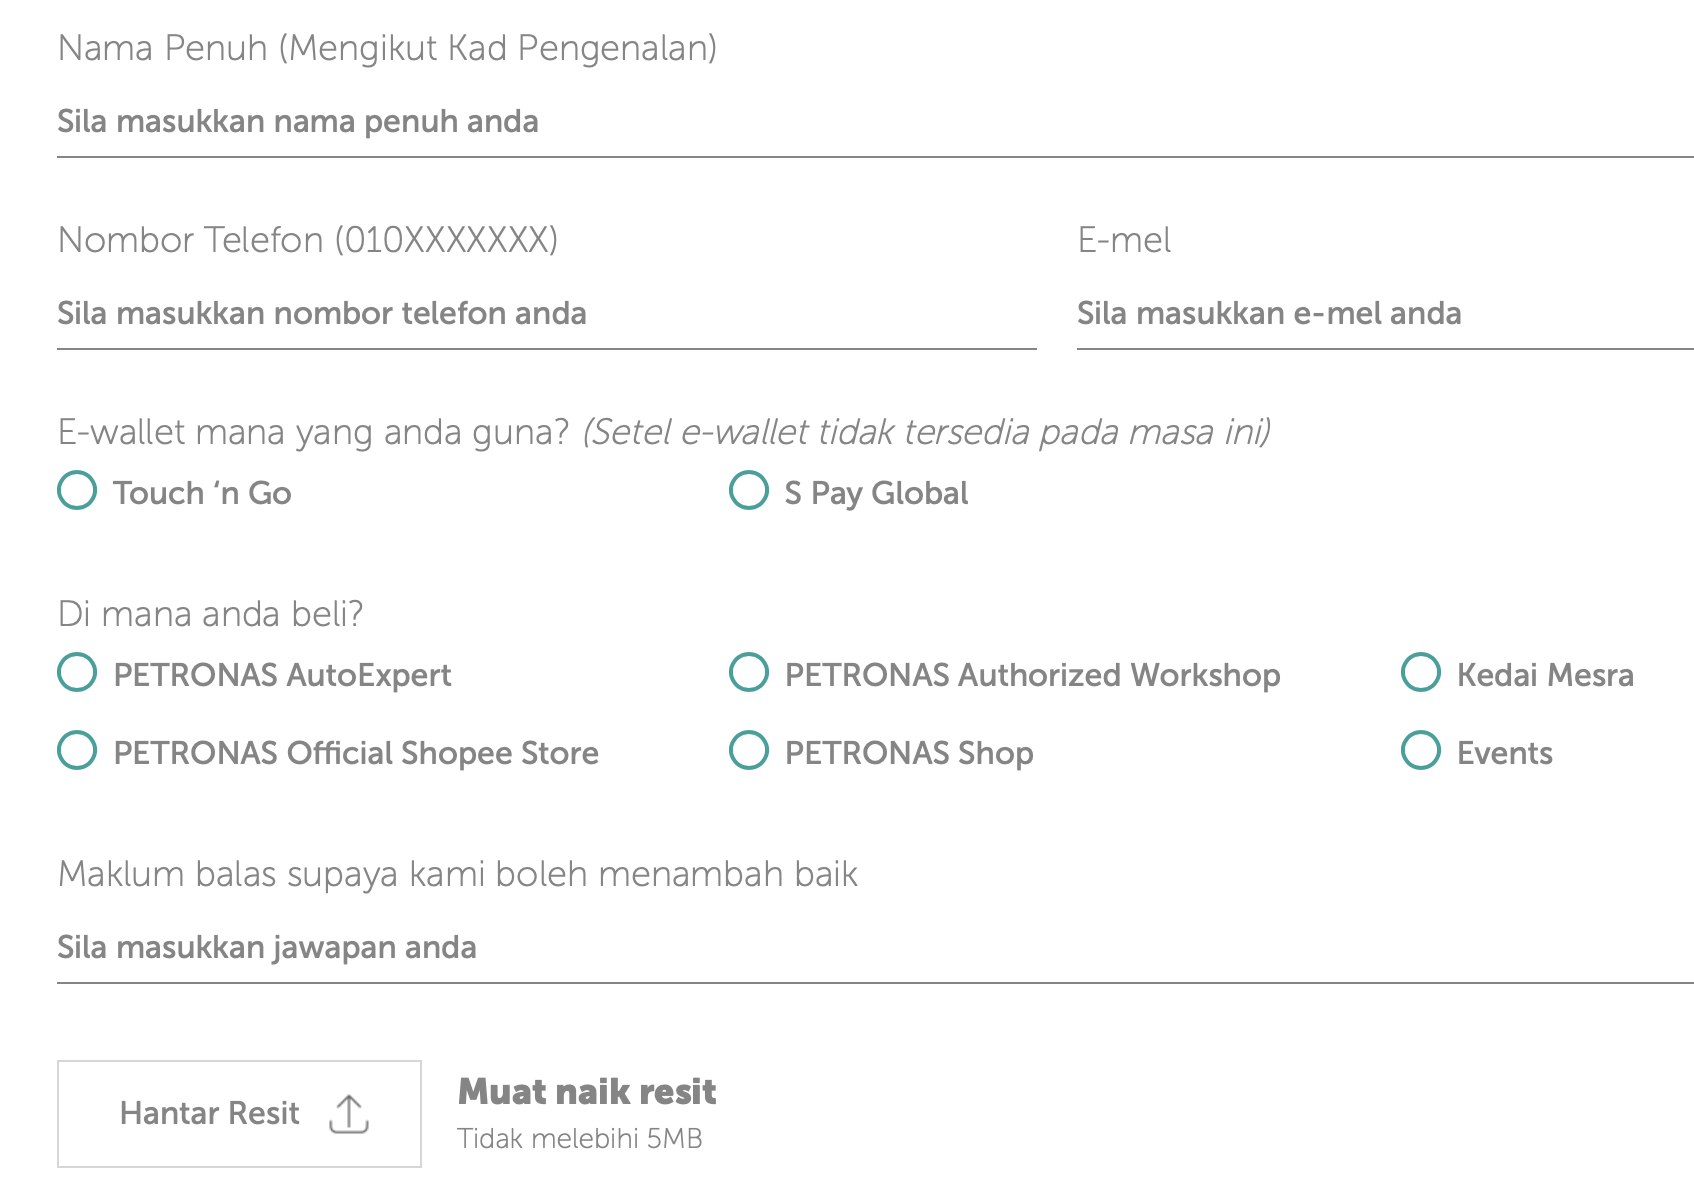
Task: Select Touch 'n Go e-wallet option
Action: 77,491
